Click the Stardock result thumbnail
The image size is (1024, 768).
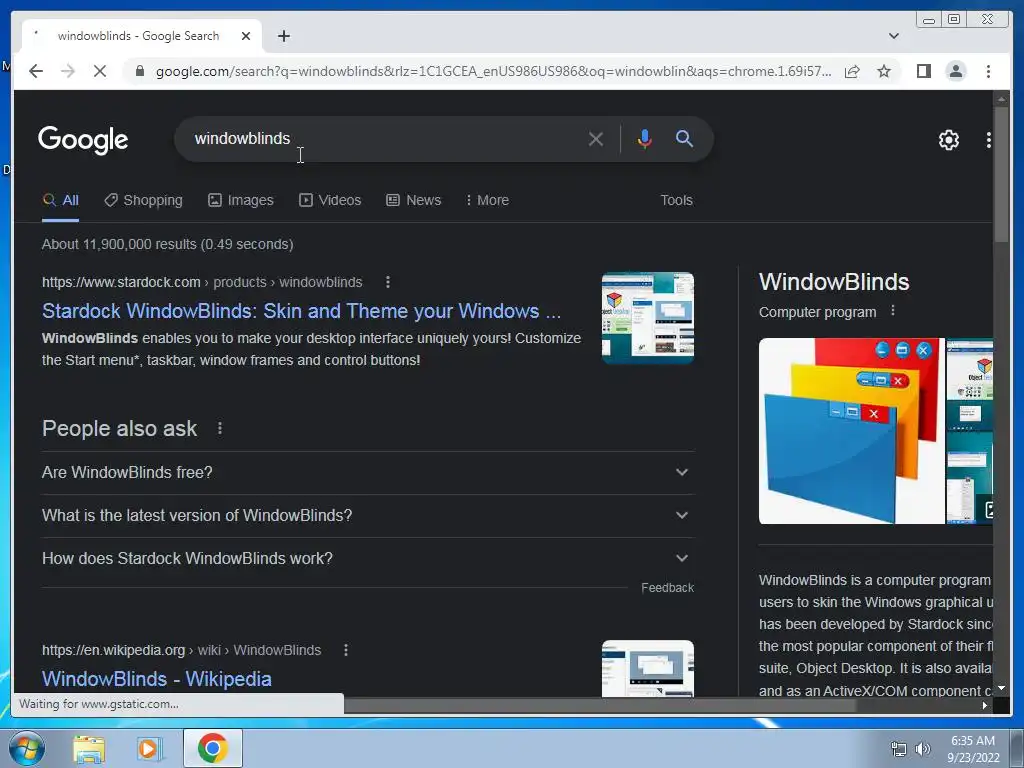648,318
